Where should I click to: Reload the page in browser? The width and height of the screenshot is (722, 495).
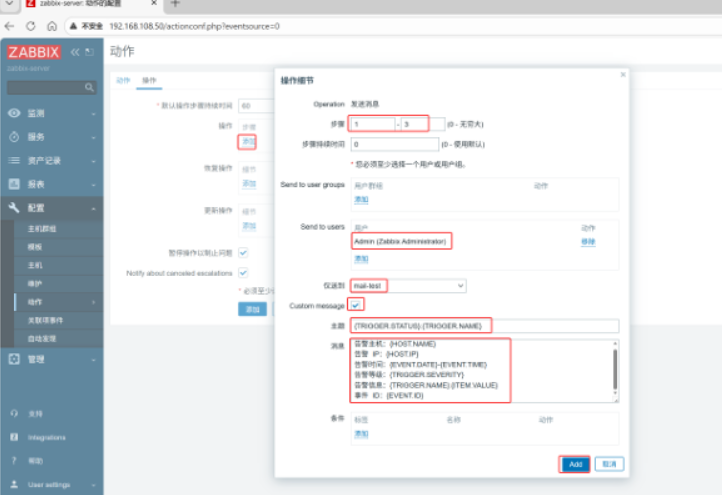click(x=30, y=26)
